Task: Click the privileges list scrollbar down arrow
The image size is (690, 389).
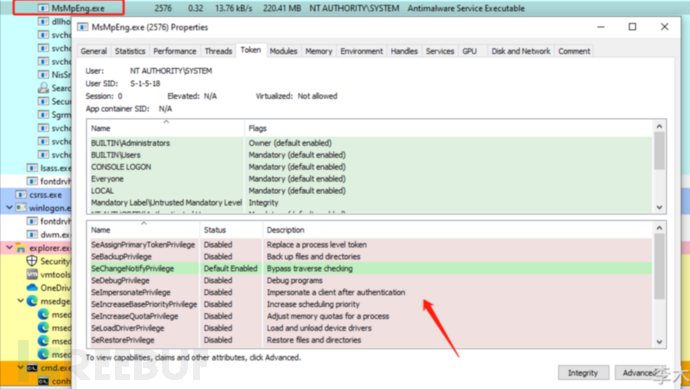Action: pyautogui.click(x=659, y=342)
